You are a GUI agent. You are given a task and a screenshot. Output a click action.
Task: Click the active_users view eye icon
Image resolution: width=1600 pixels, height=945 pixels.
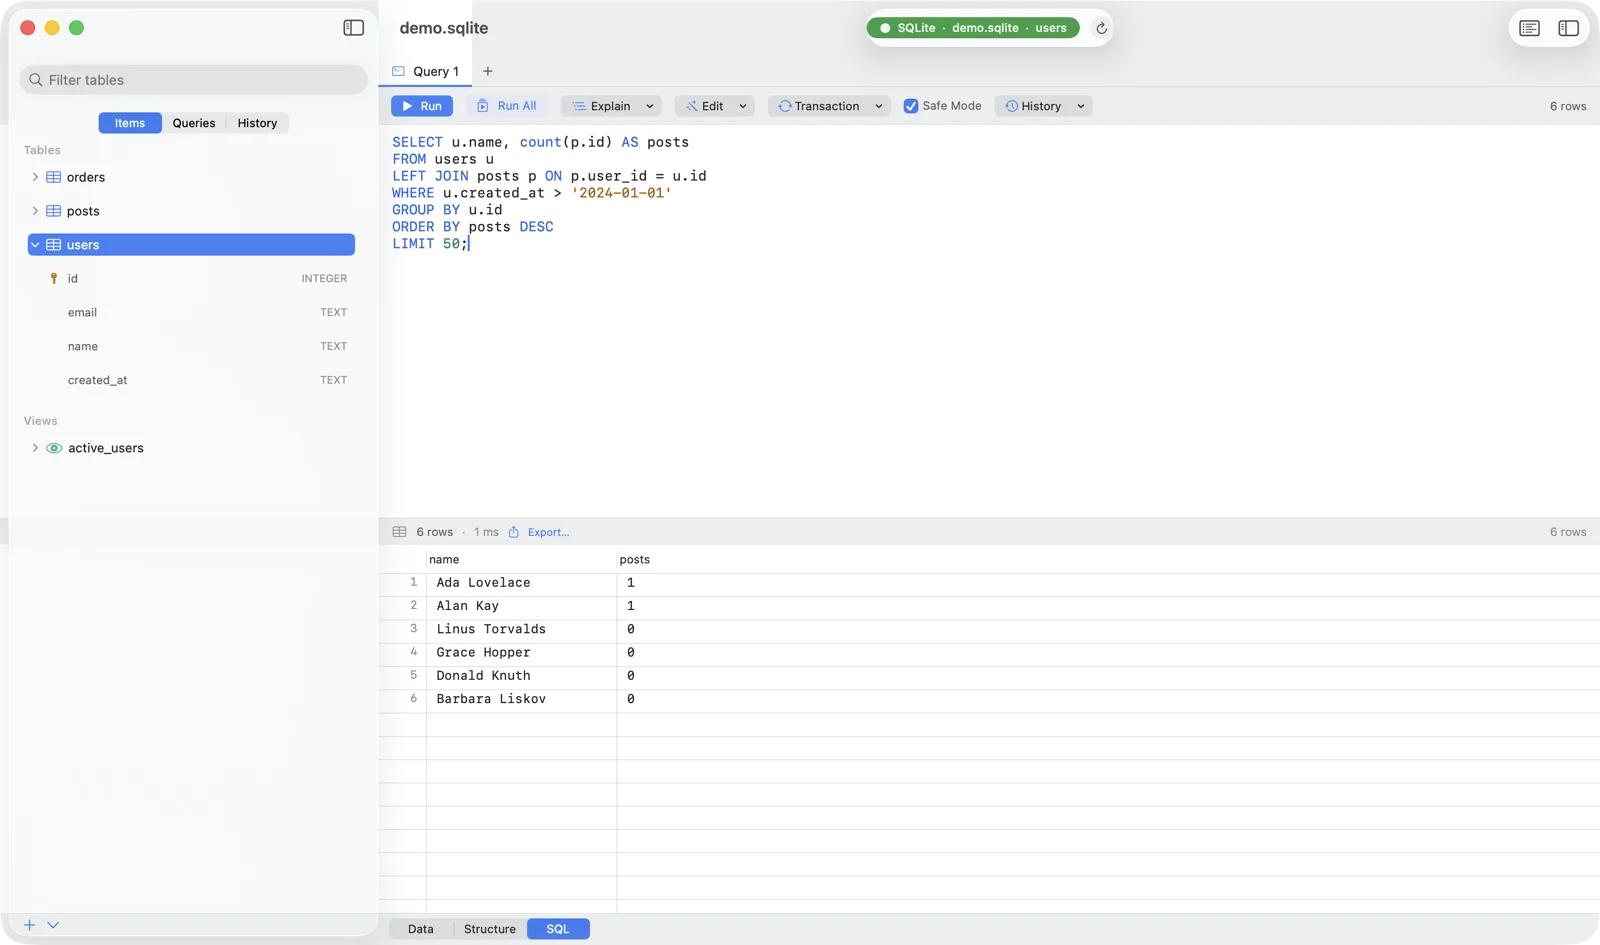(54, 448)
